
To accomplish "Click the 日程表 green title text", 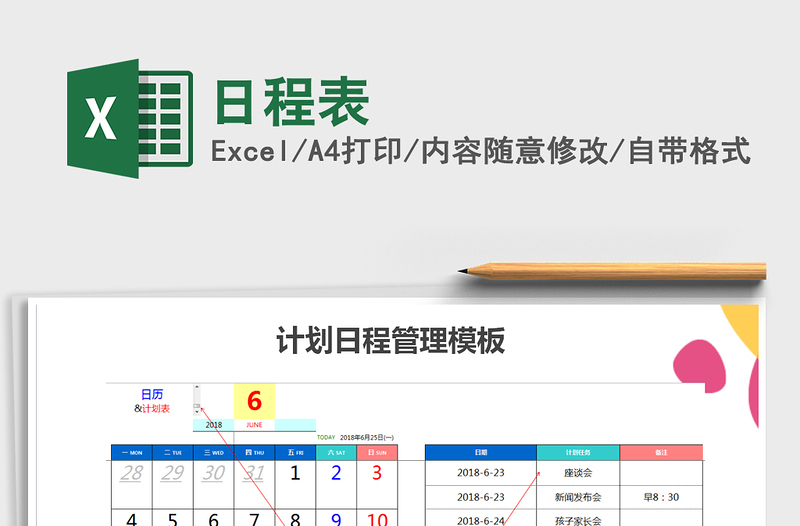I will pyautogui.click(x=292, y=101).
